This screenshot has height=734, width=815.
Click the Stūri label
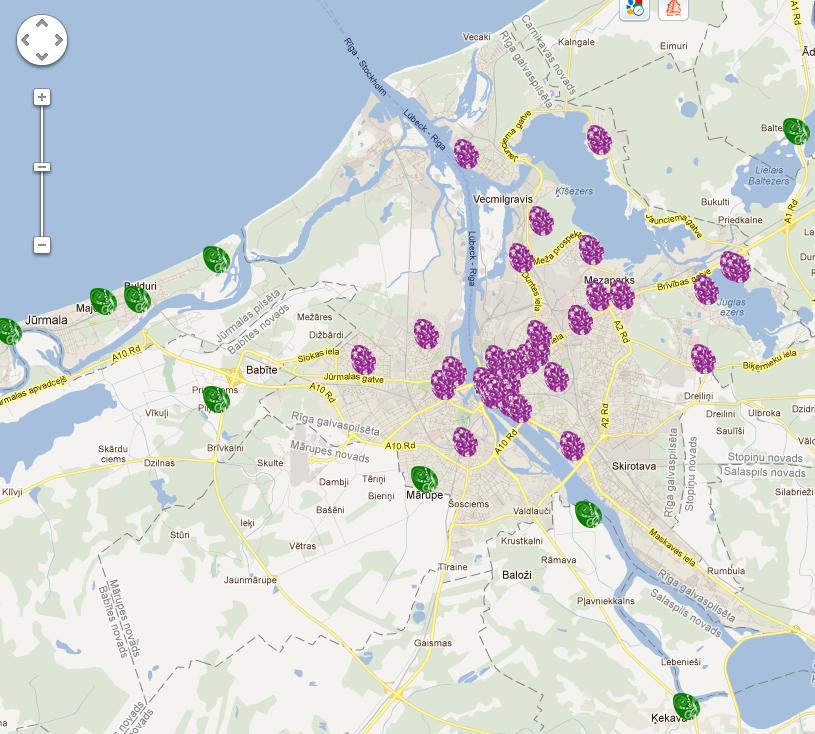point(180,534)
